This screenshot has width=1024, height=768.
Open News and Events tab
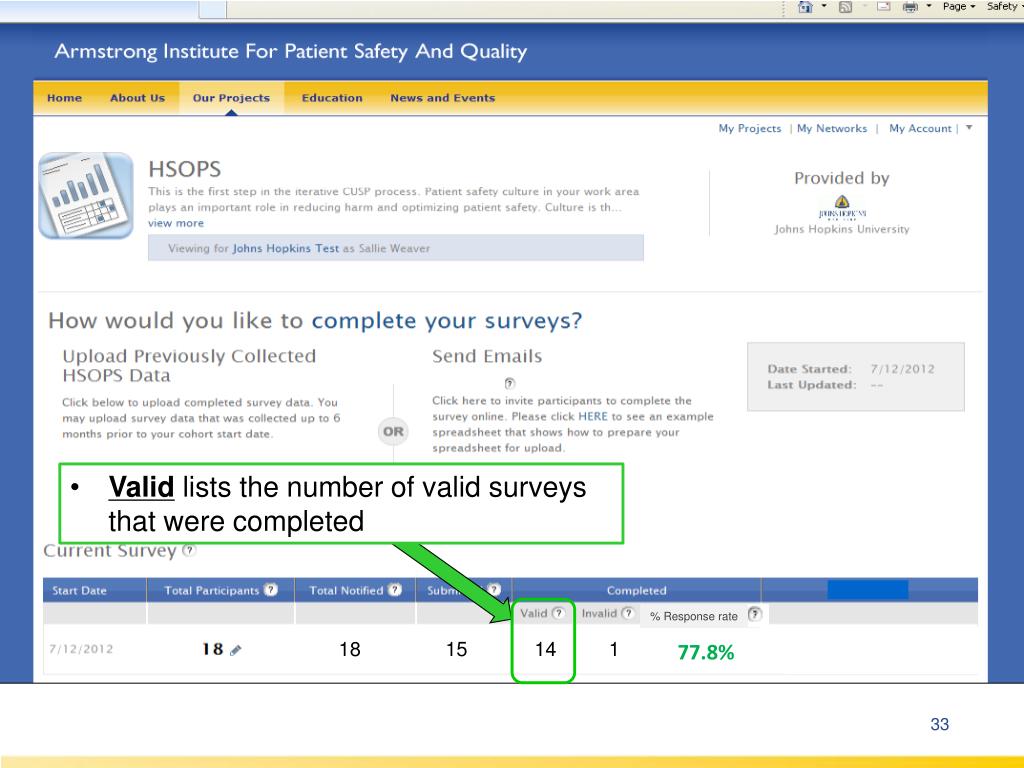pyautogui.click(x=443, y=98)
